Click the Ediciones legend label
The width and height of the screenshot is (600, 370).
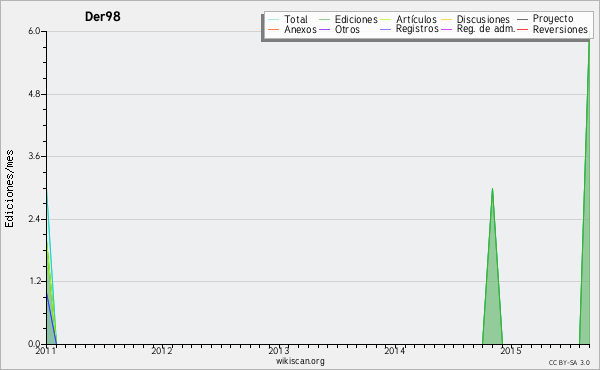click(x=356, y=19)
